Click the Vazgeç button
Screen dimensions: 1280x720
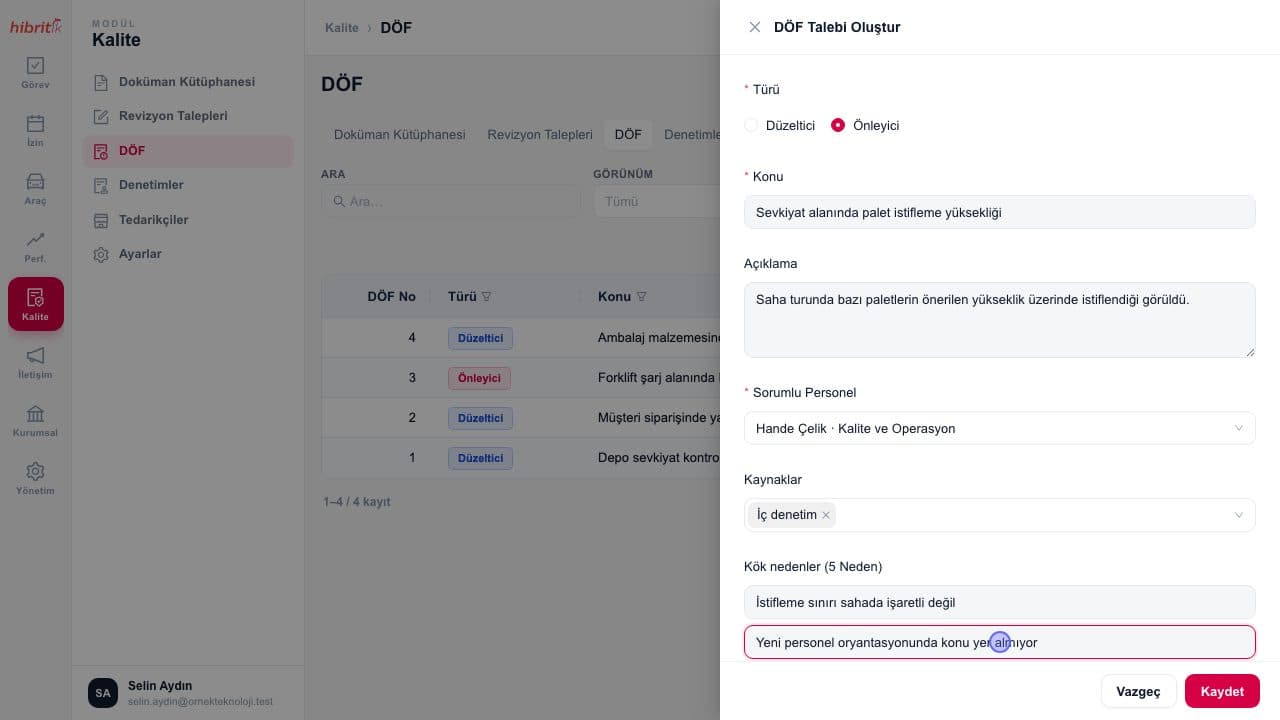[1138, 691]
